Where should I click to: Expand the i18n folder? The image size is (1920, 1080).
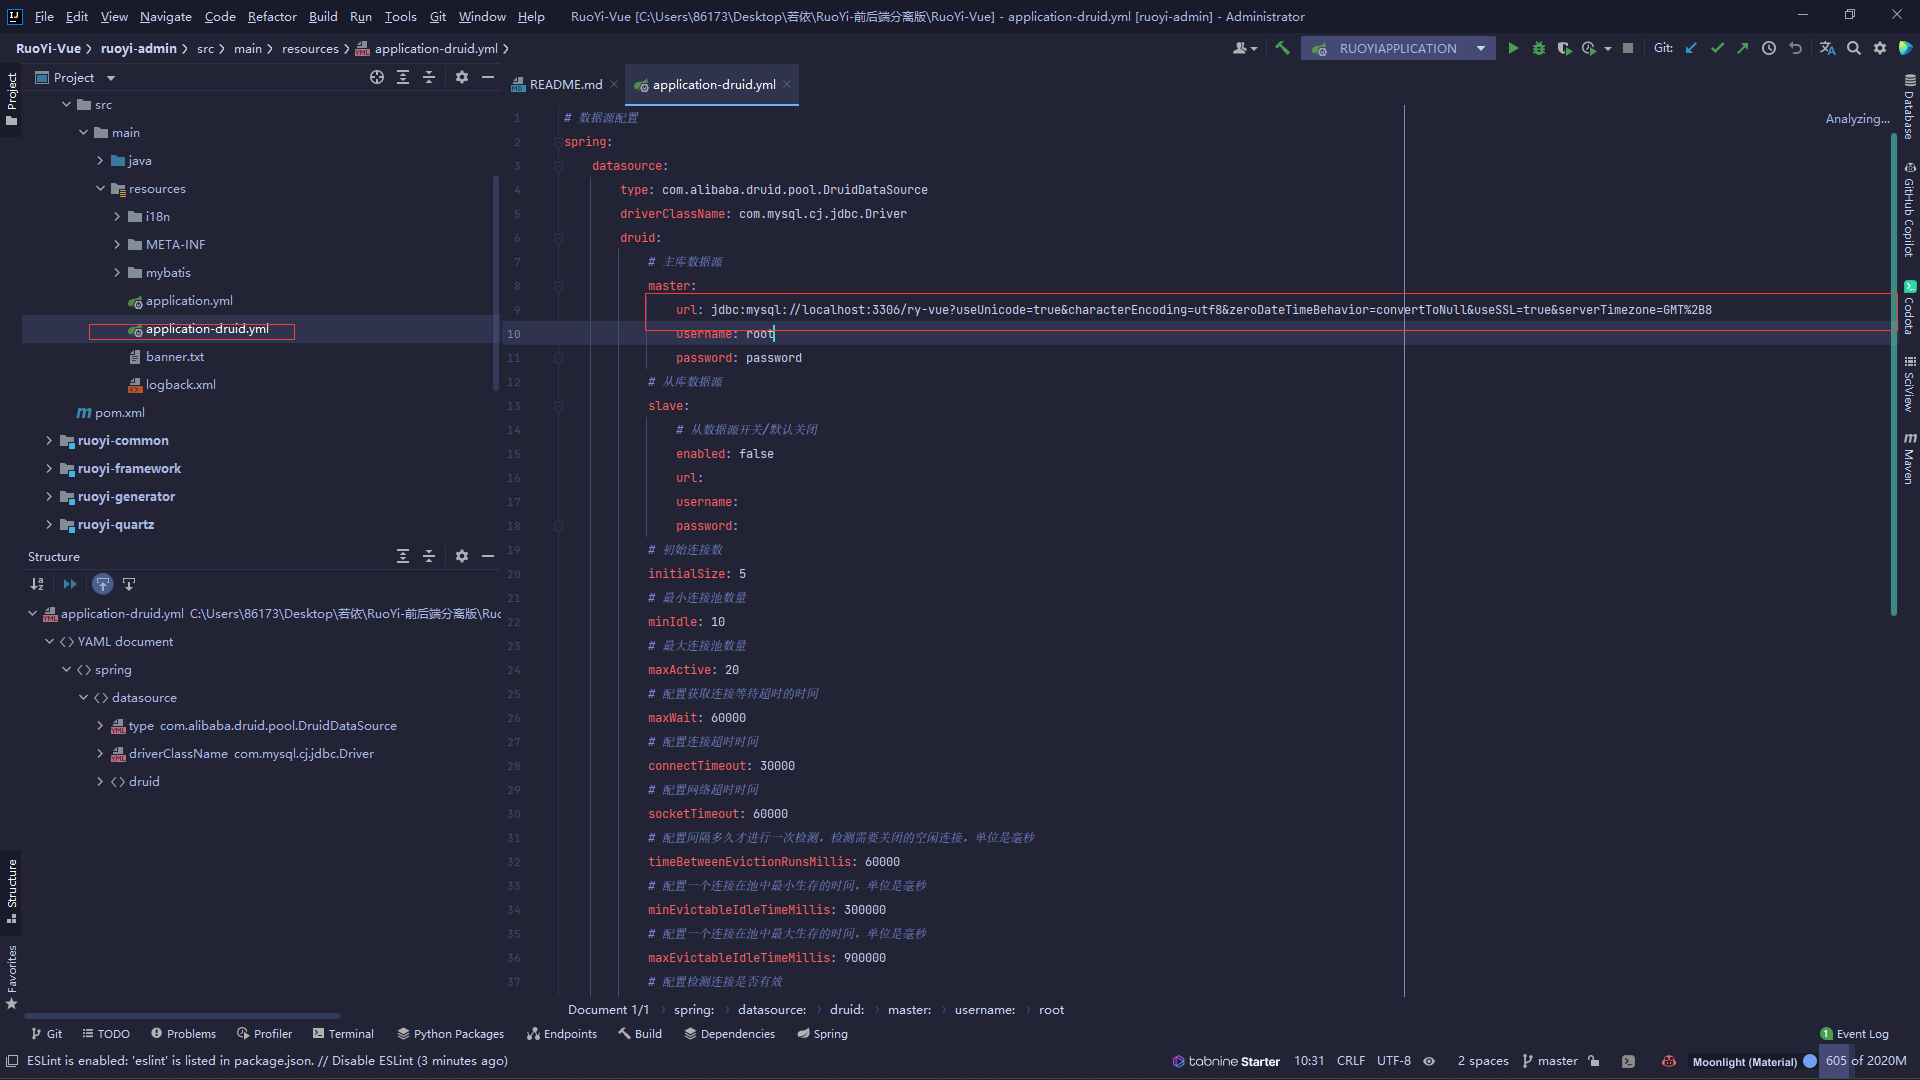pos(117,216)
